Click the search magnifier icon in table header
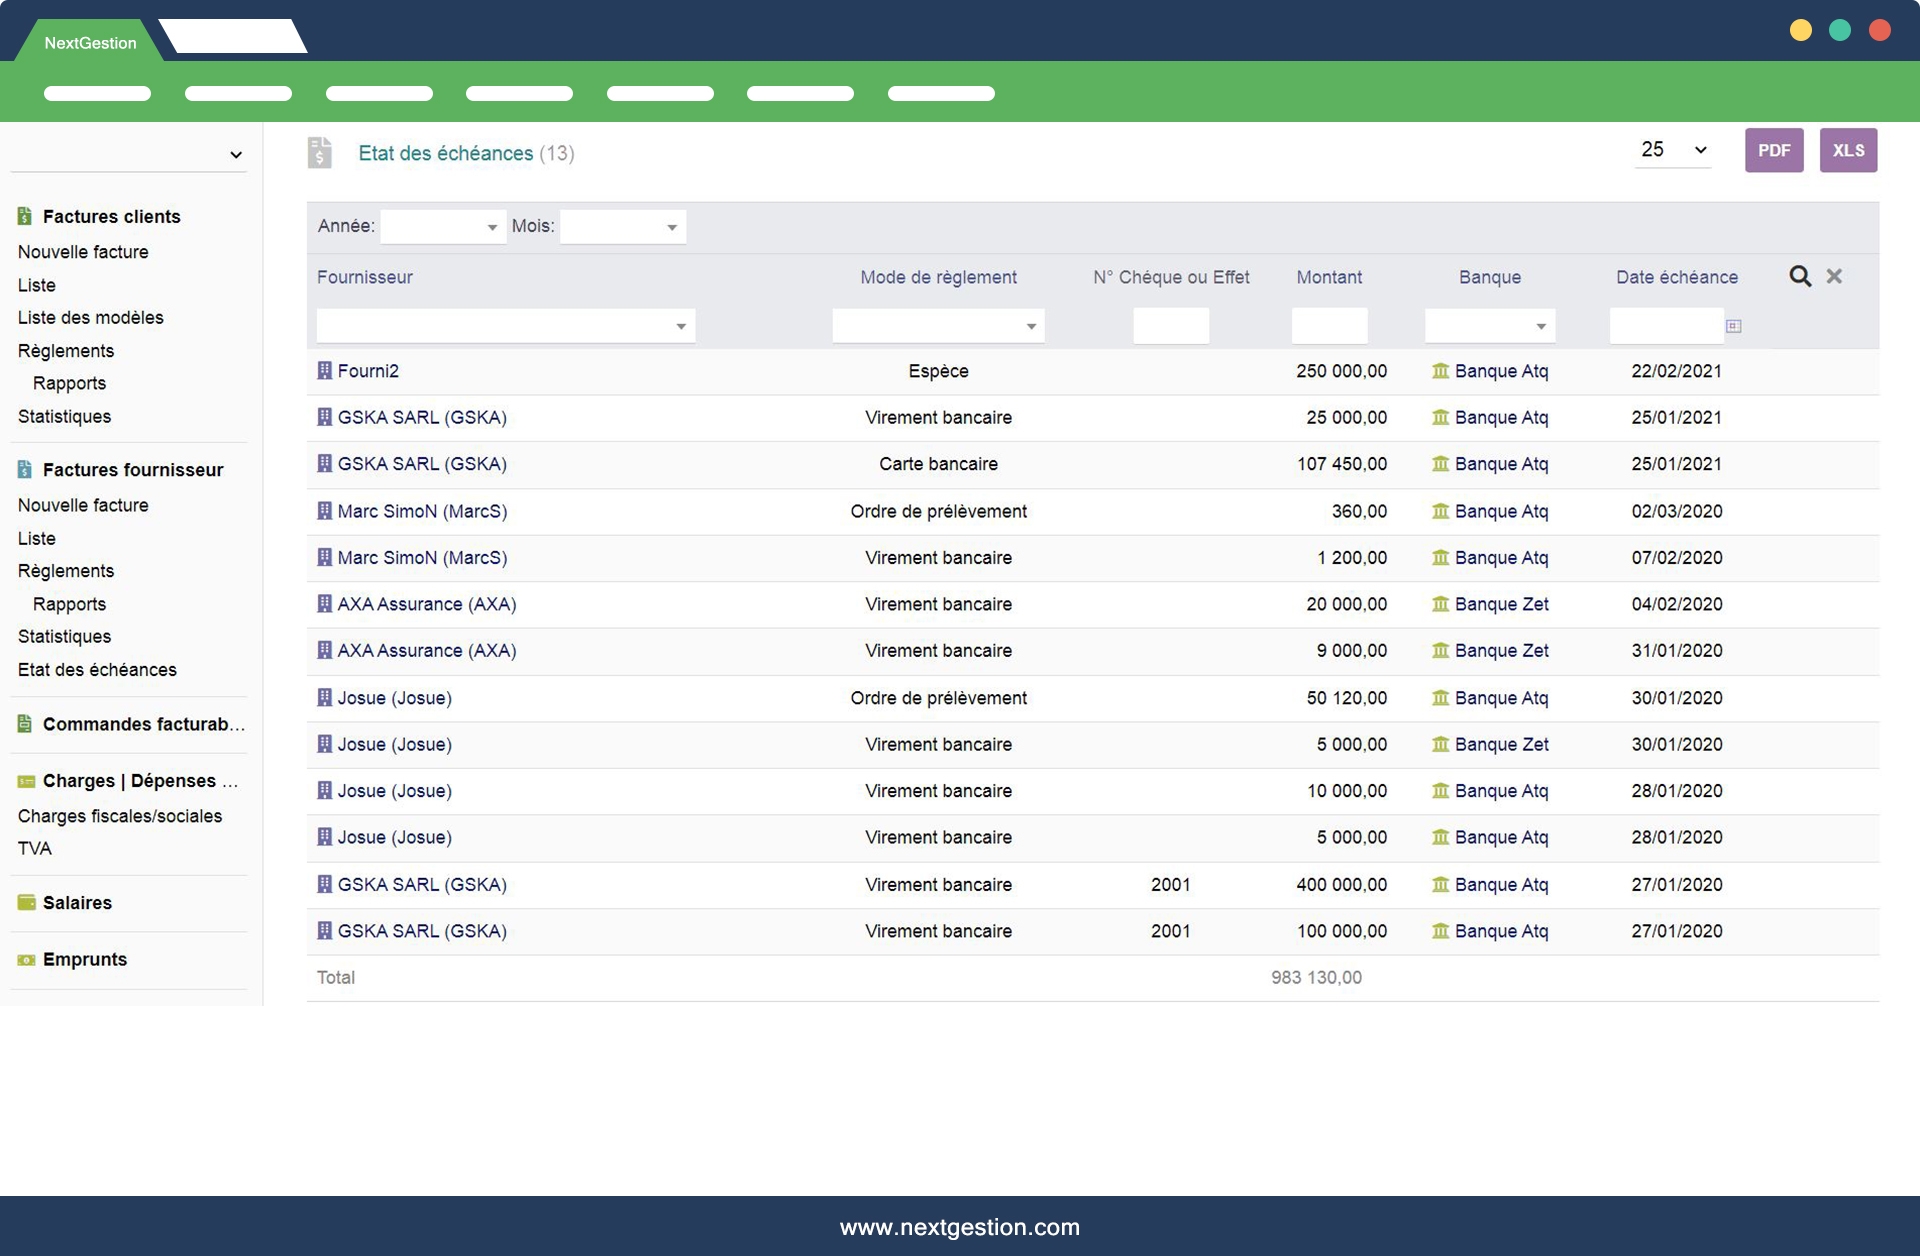Image resolution: width=1920 pixels, height=1256 pixels. [x=1800, y=277]
